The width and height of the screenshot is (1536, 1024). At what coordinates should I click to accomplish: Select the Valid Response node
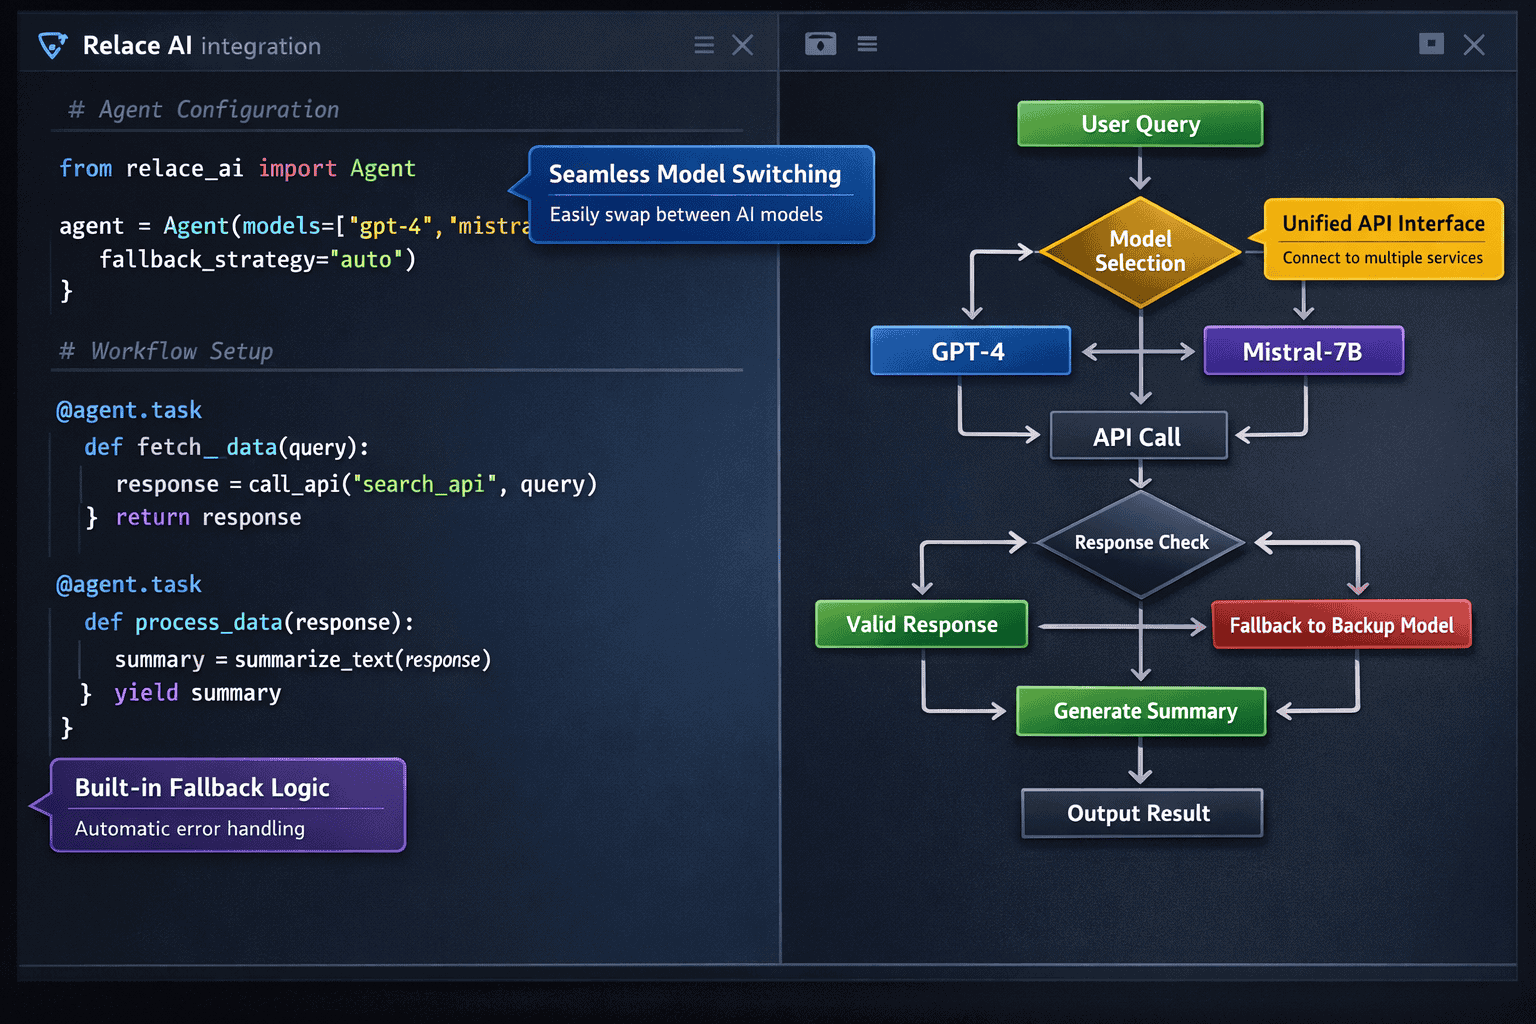(921, 624)
